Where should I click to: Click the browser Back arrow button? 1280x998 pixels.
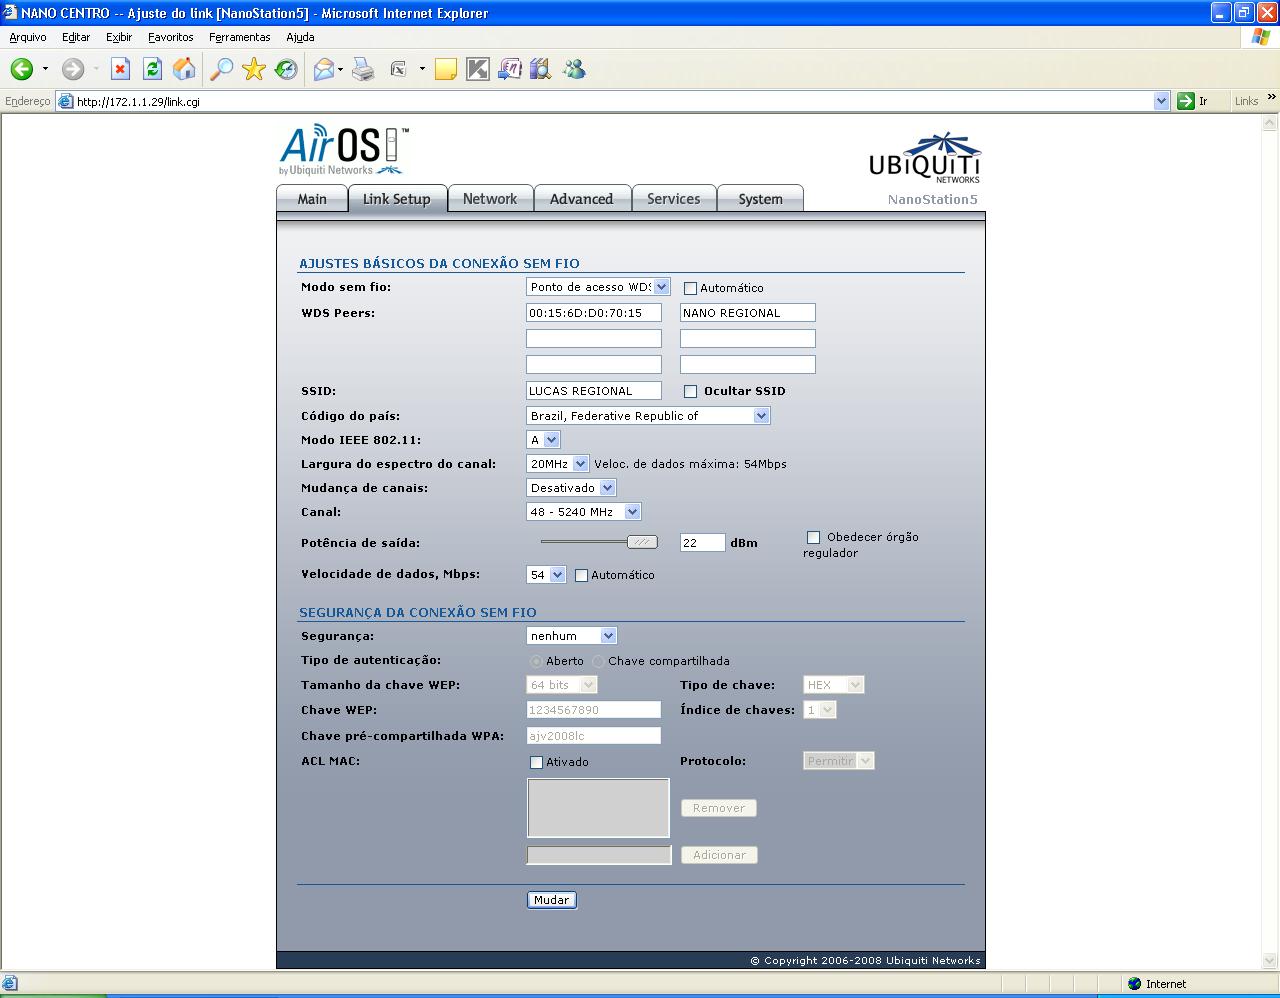(21, 69)
